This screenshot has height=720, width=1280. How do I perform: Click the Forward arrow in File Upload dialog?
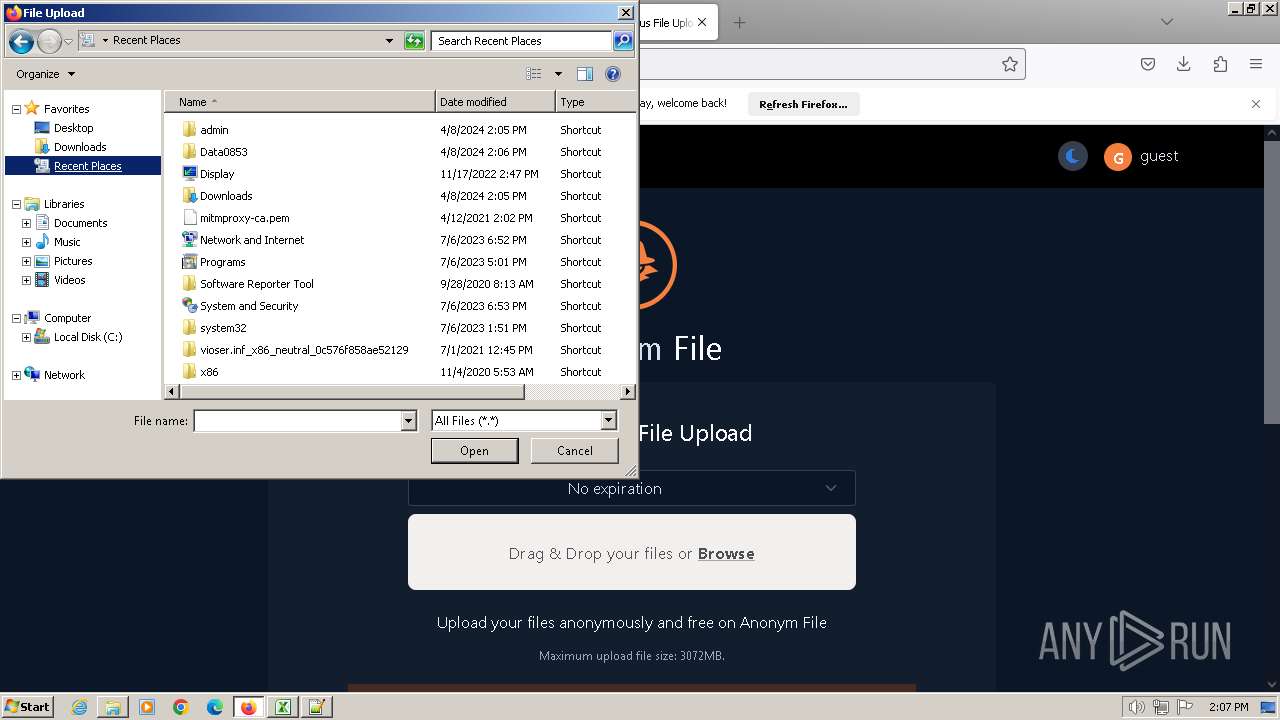click(x=49, y=41)
